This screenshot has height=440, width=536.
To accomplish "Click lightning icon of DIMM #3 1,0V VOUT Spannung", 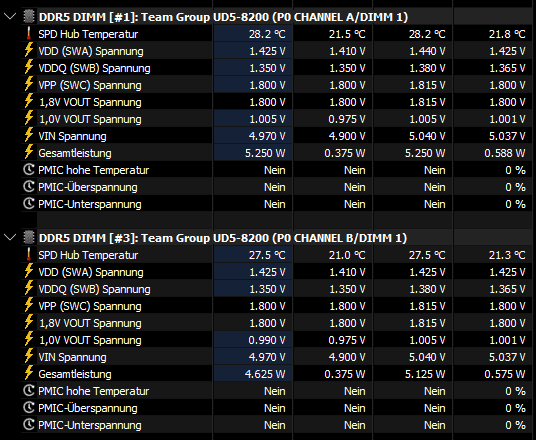I will click(29, 339).
